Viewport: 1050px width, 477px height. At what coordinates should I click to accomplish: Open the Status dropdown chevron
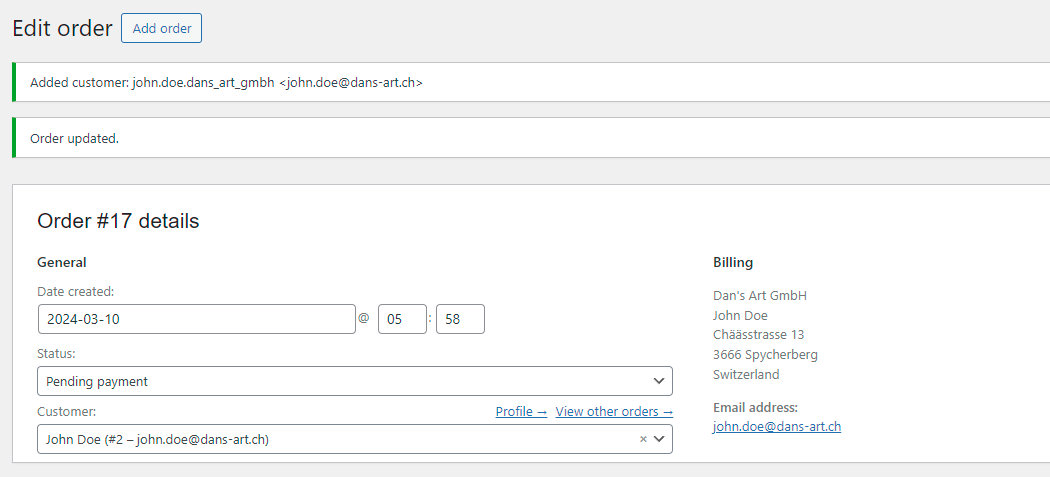pos(659,381)
